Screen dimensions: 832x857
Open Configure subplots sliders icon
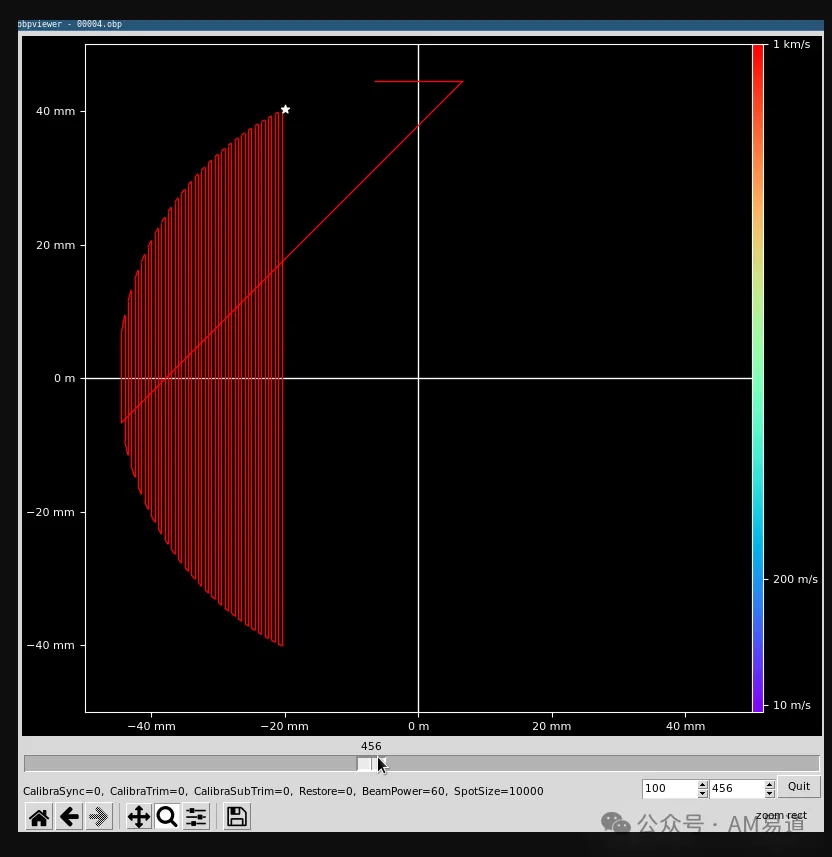coord(196,817)
